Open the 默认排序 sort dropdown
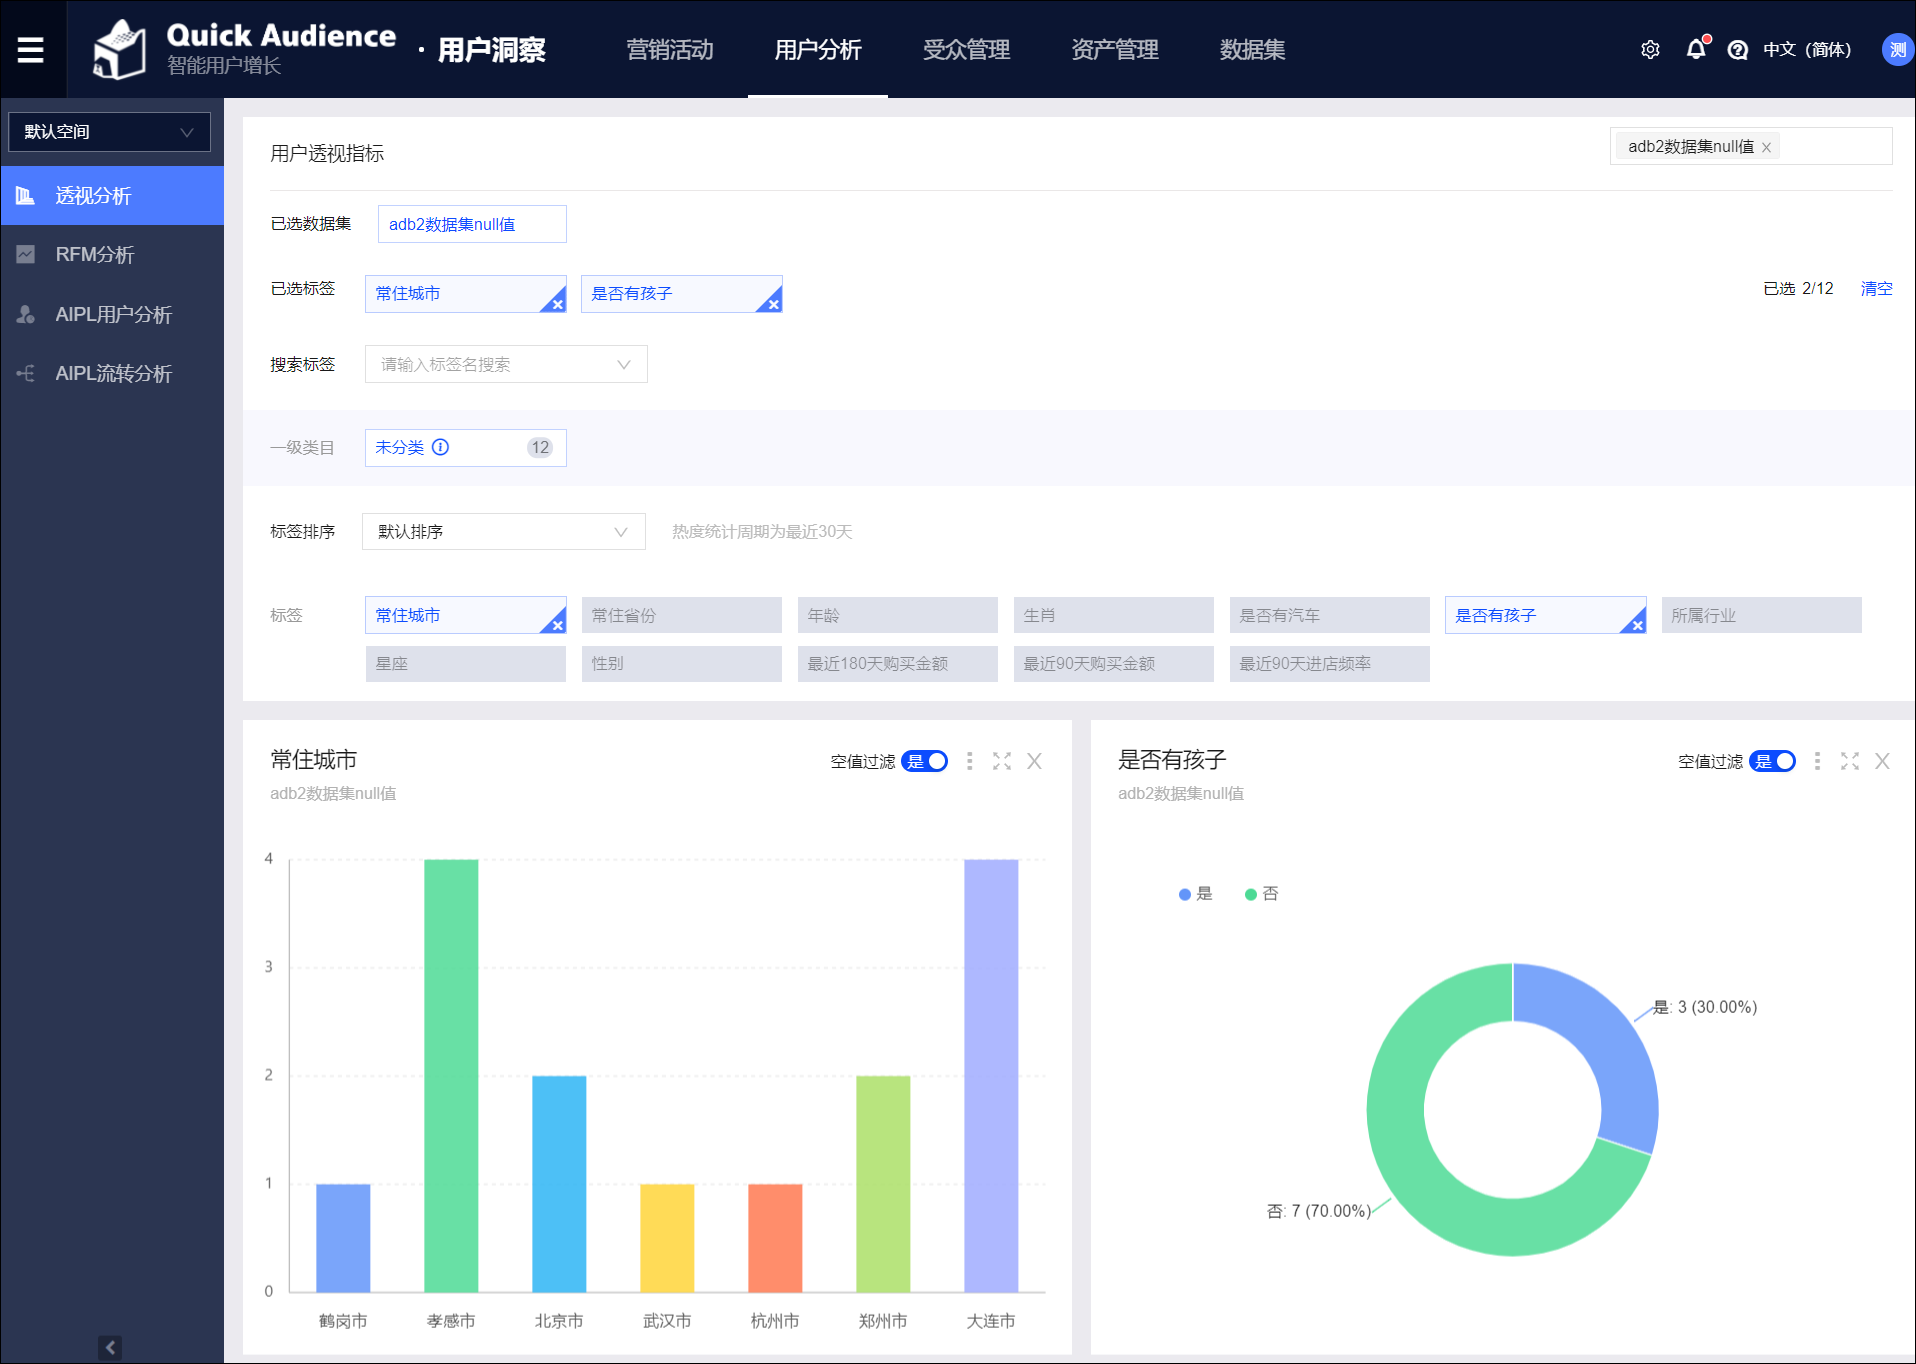Screen dimensions: 1916x1364 tap(504, 531)
